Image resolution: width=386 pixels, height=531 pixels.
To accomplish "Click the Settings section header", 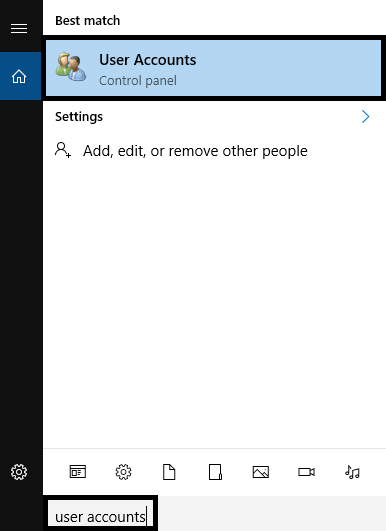I will point(79,116).
